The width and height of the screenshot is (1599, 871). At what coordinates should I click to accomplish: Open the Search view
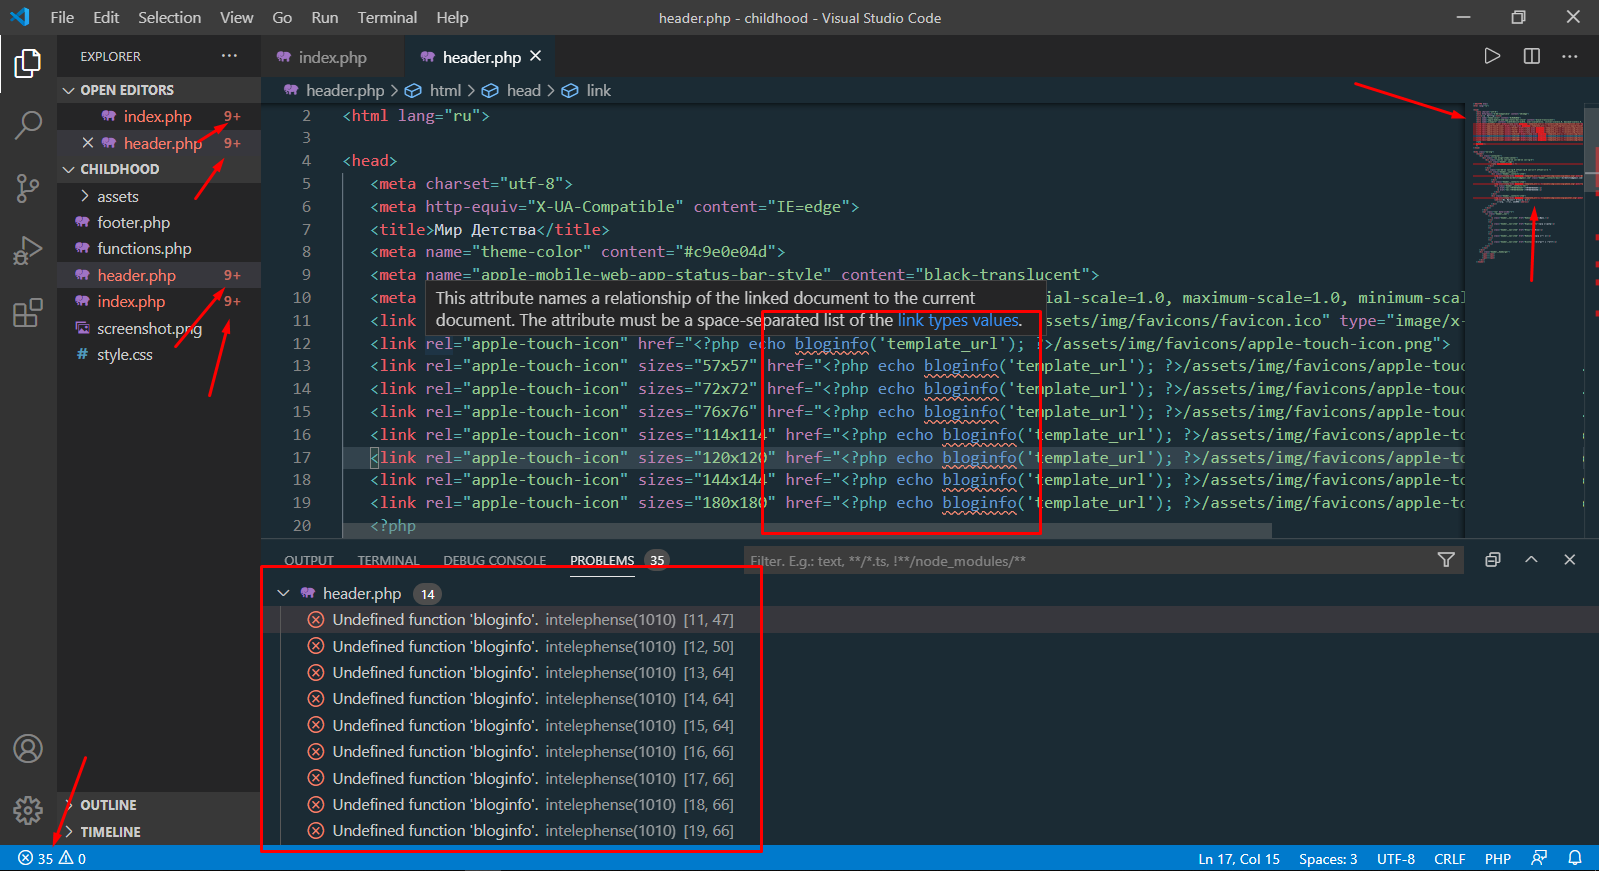pyautogui.click(x=28, y=125)
